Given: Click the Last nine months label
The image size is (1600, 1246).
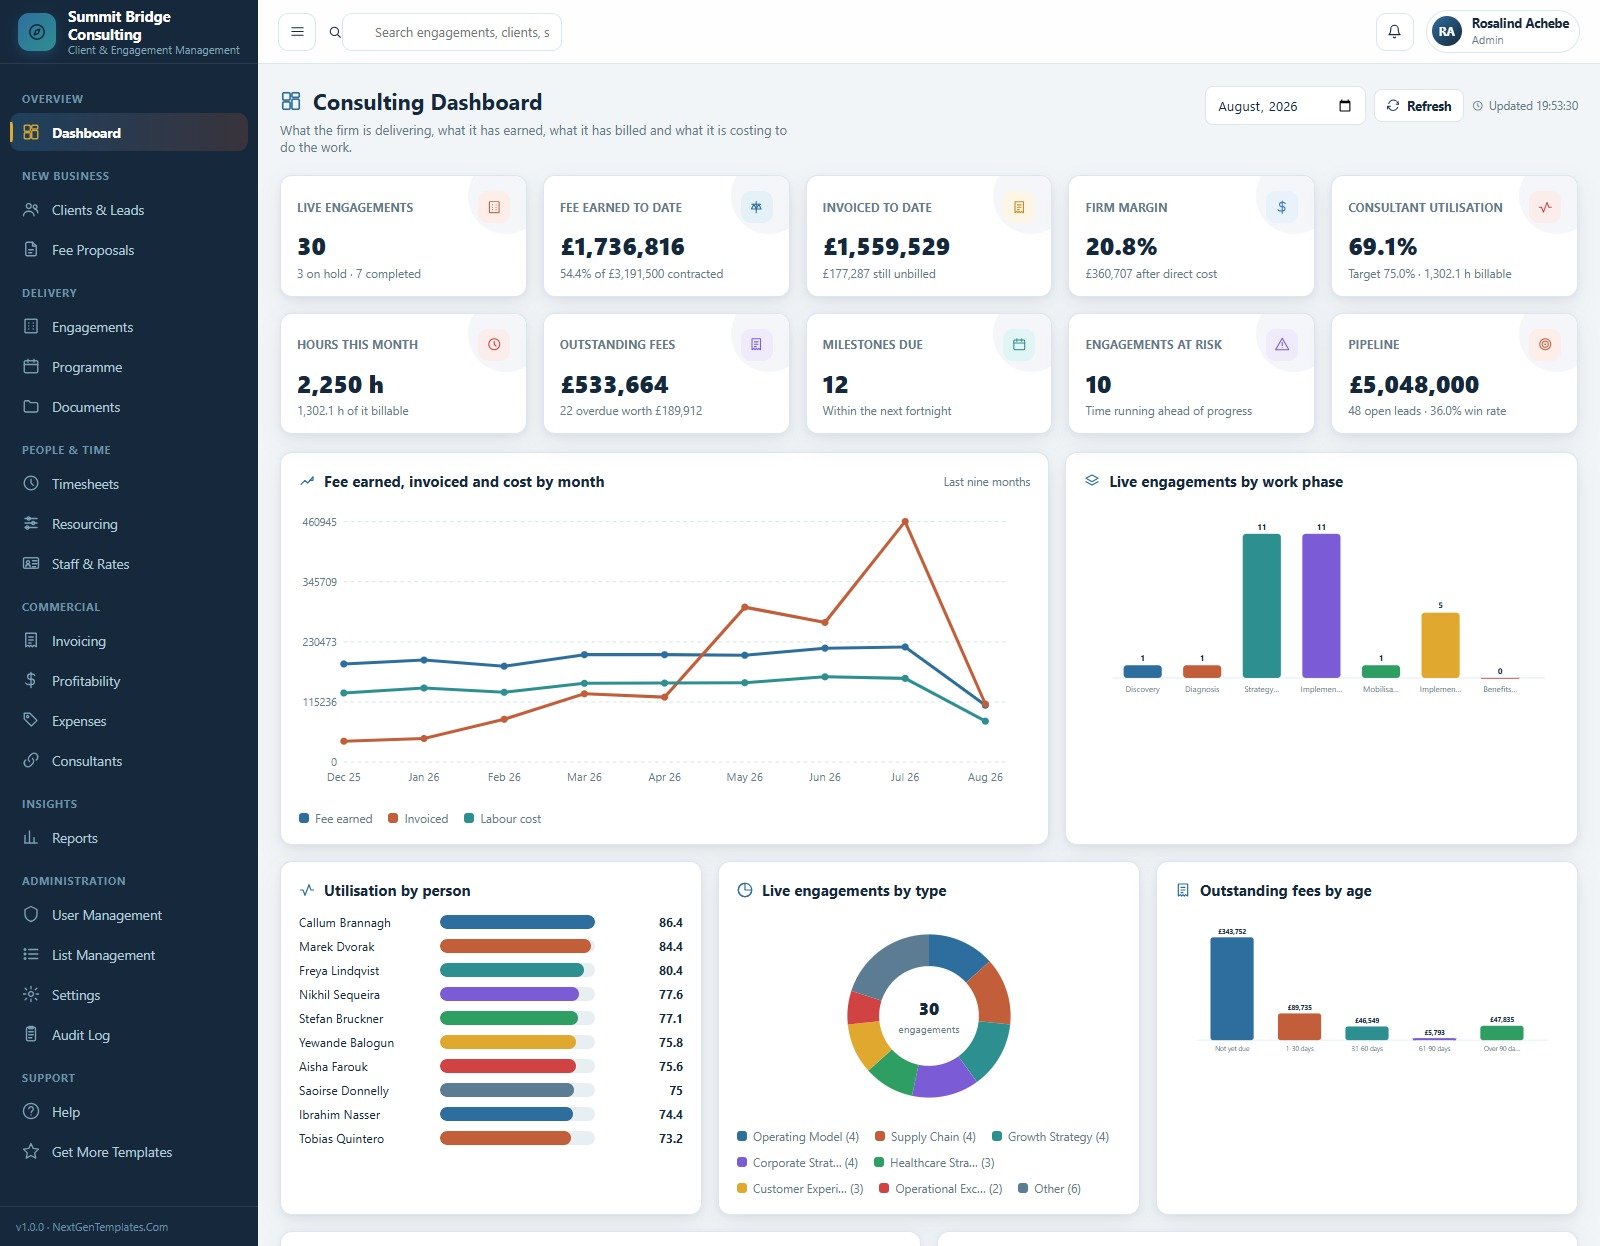Looking at the screenshot, I should click(986, 482).
